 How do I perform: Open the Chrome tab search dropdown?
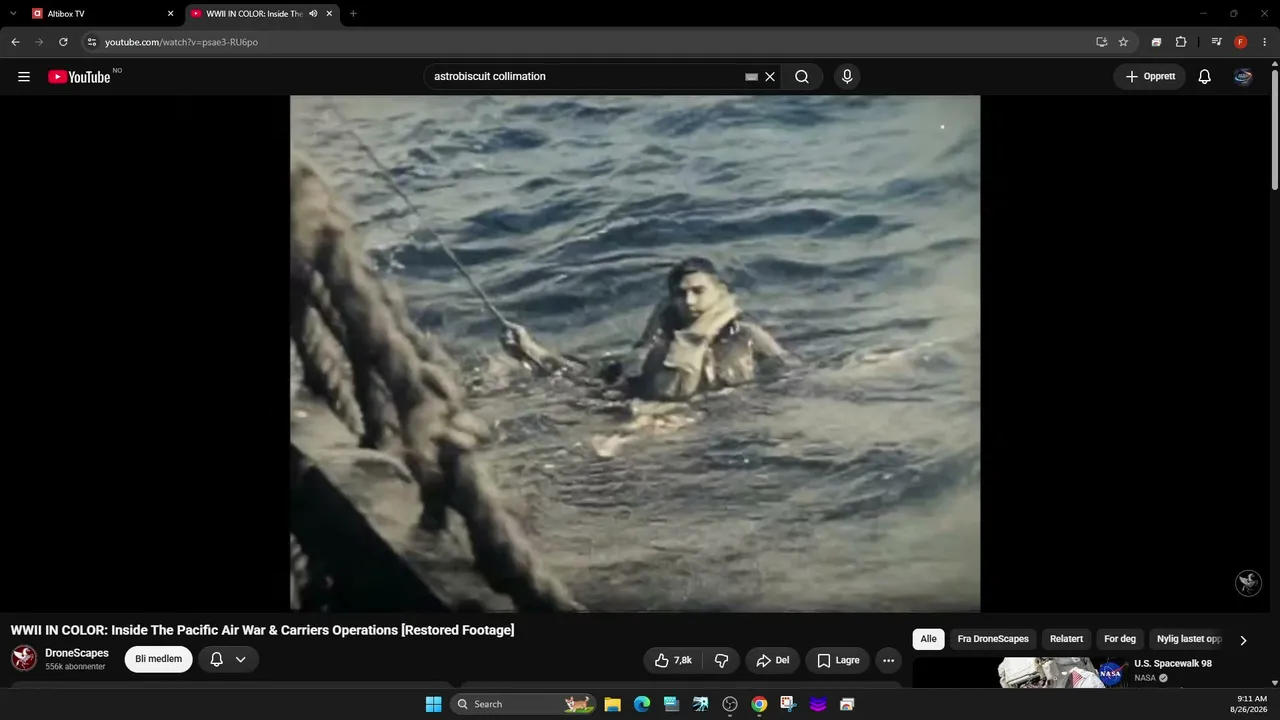(13, 14)
